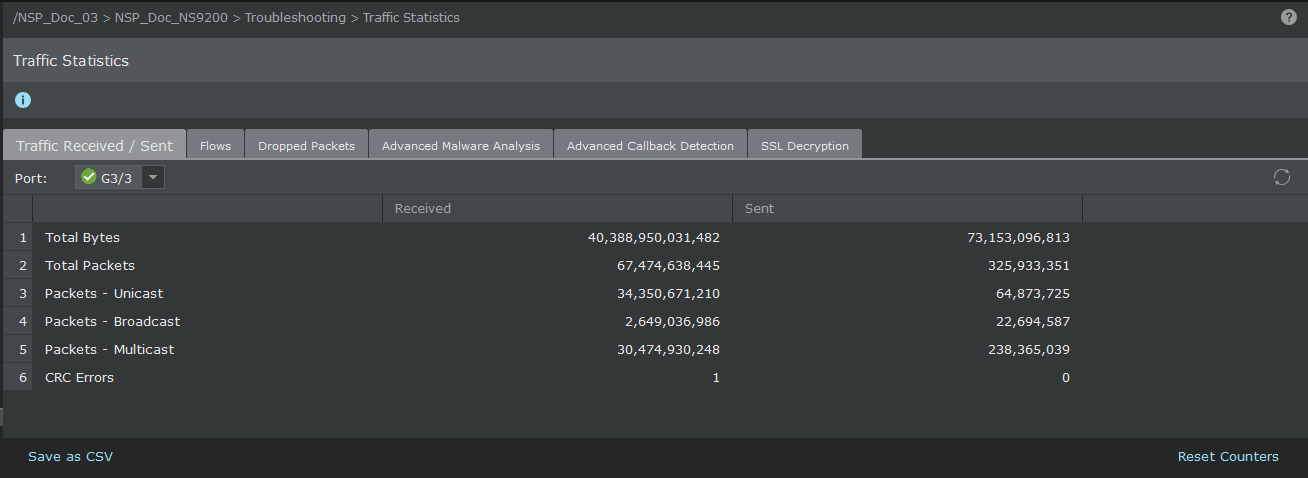Click sent value 22,694,587
Screen dimensions: 1308x478
(x=1031, y=322)
